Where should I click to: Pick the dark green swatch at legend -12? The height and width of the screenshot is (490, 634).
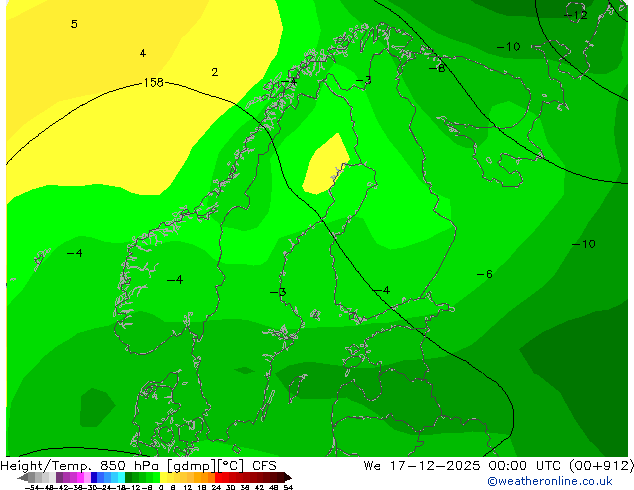[129, 477]
